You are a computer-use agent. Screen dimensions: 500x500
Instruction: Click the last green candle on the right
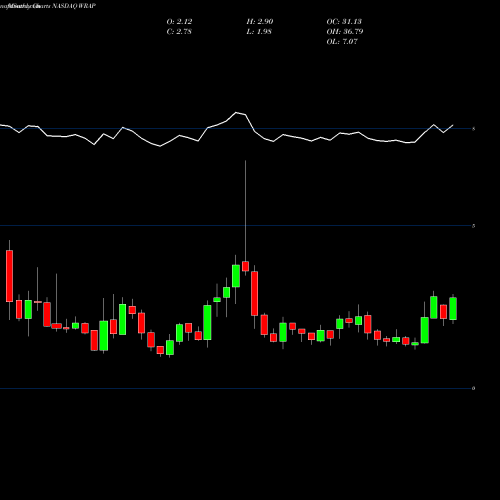click(453, 309)
